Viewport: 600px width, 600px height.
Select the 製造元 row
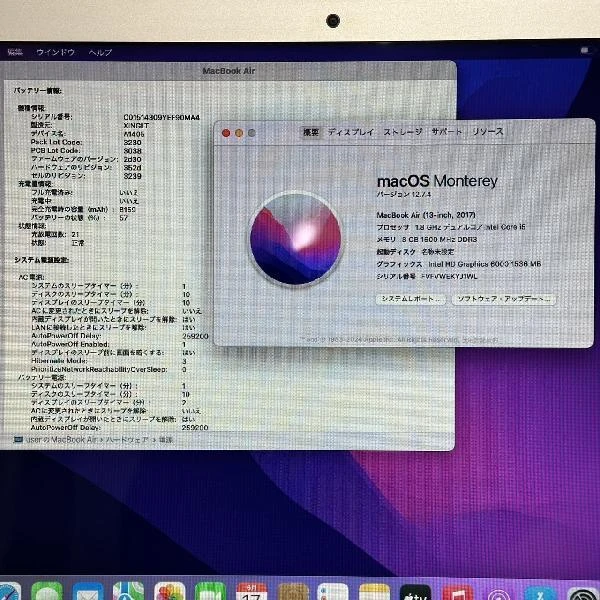pyautogui.click(x=90, y=126)
